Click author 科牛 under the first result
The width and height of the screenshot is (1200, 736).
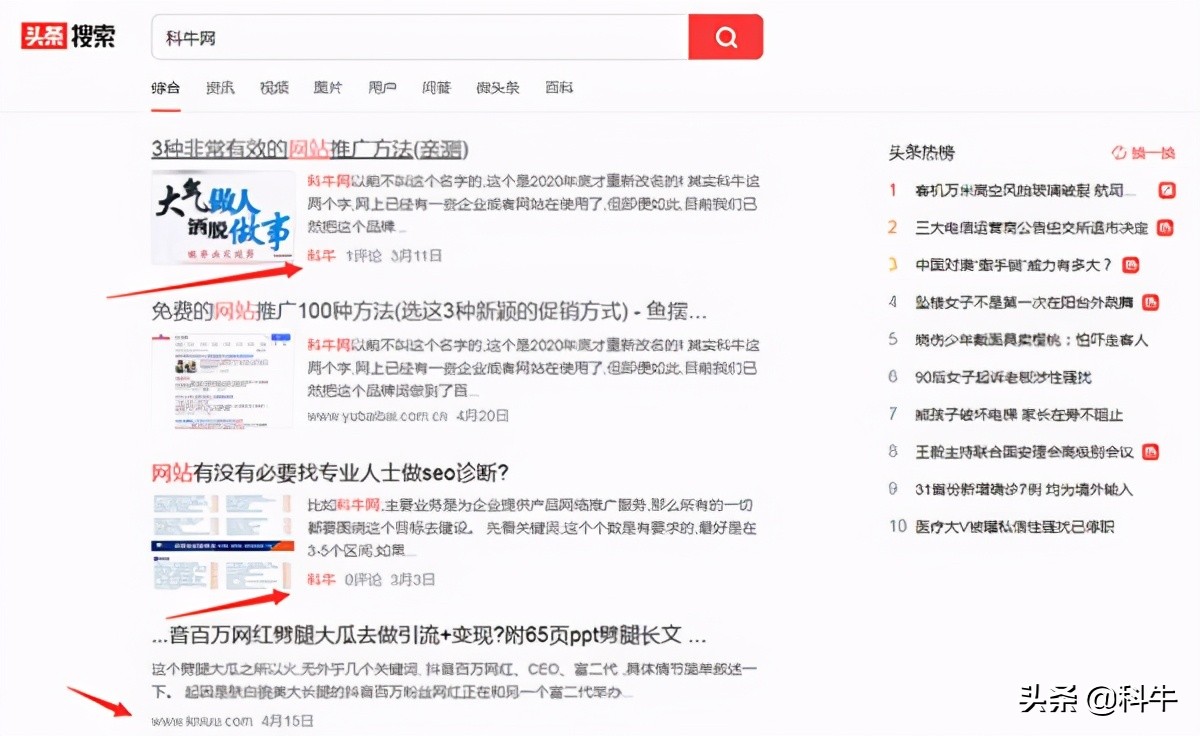(320, 256)
